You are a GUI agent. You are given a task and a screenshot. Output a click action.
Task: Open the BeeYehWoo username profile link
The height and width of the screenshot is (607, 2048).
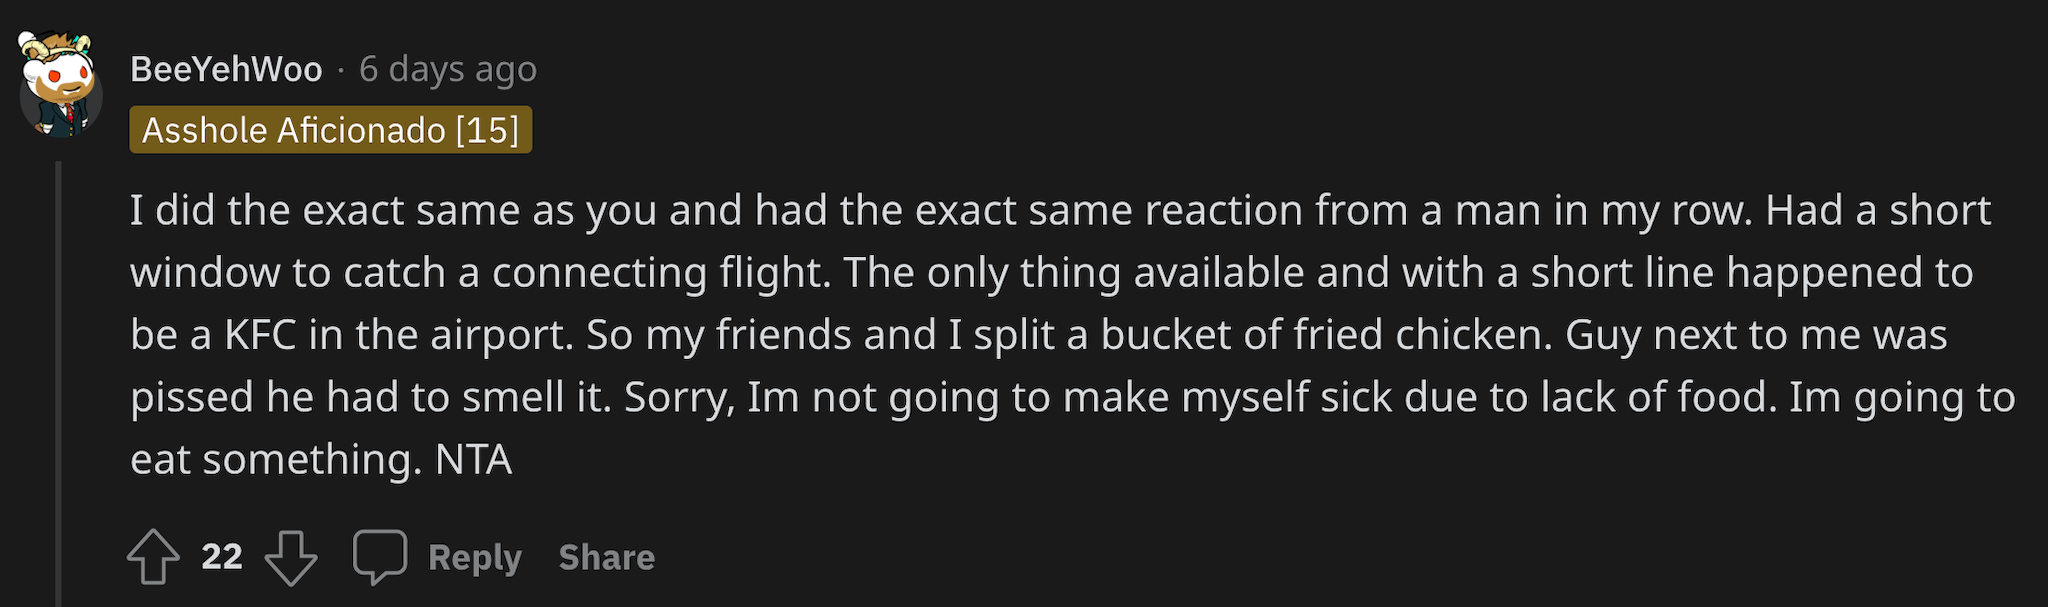tap(226, 69)
